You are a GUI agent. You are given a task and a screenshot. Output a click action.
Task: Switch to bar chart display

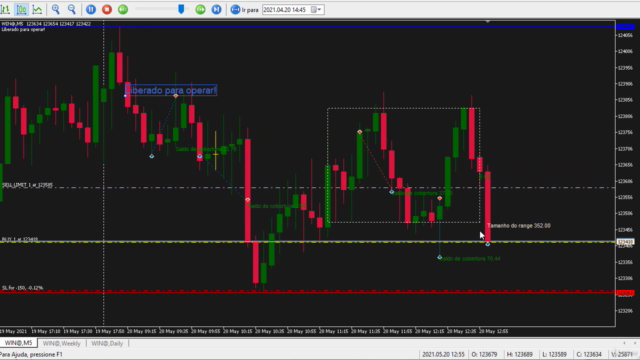[x=5, y=9]
